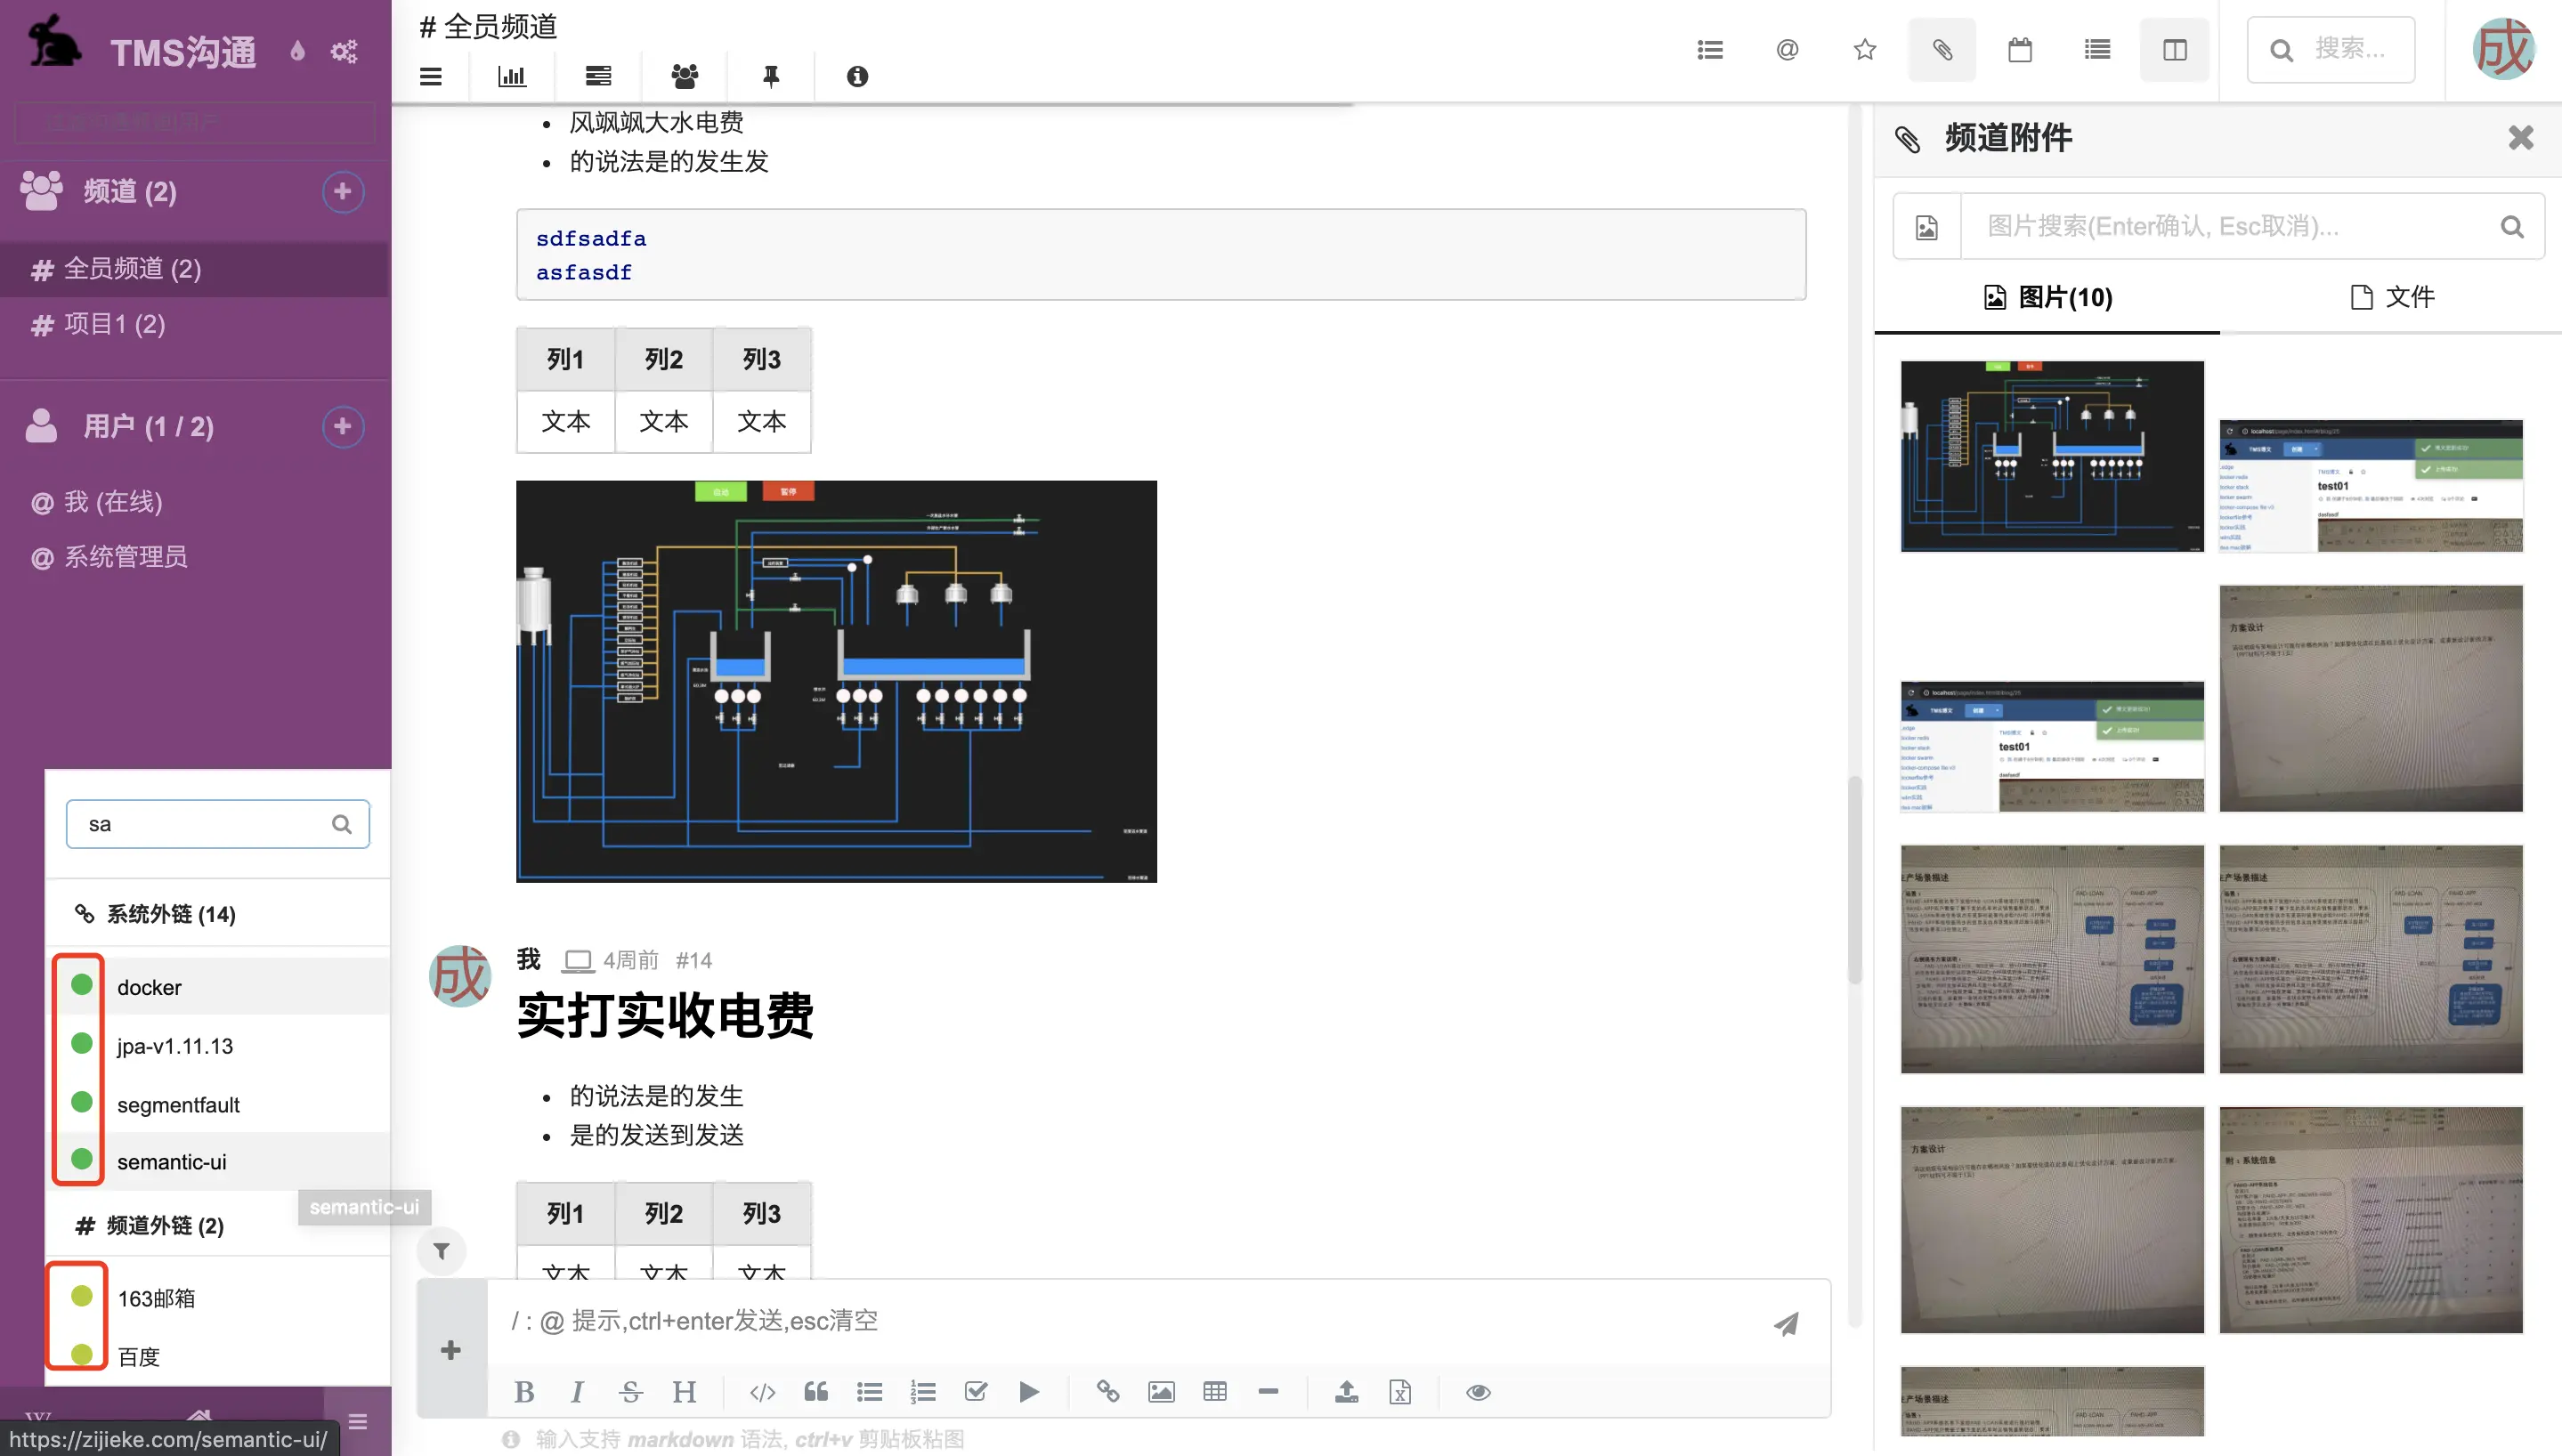Screen dimensions: 2562x1456
Task: Insert a hyperlink with the chain icon
Action: 1107,1392
